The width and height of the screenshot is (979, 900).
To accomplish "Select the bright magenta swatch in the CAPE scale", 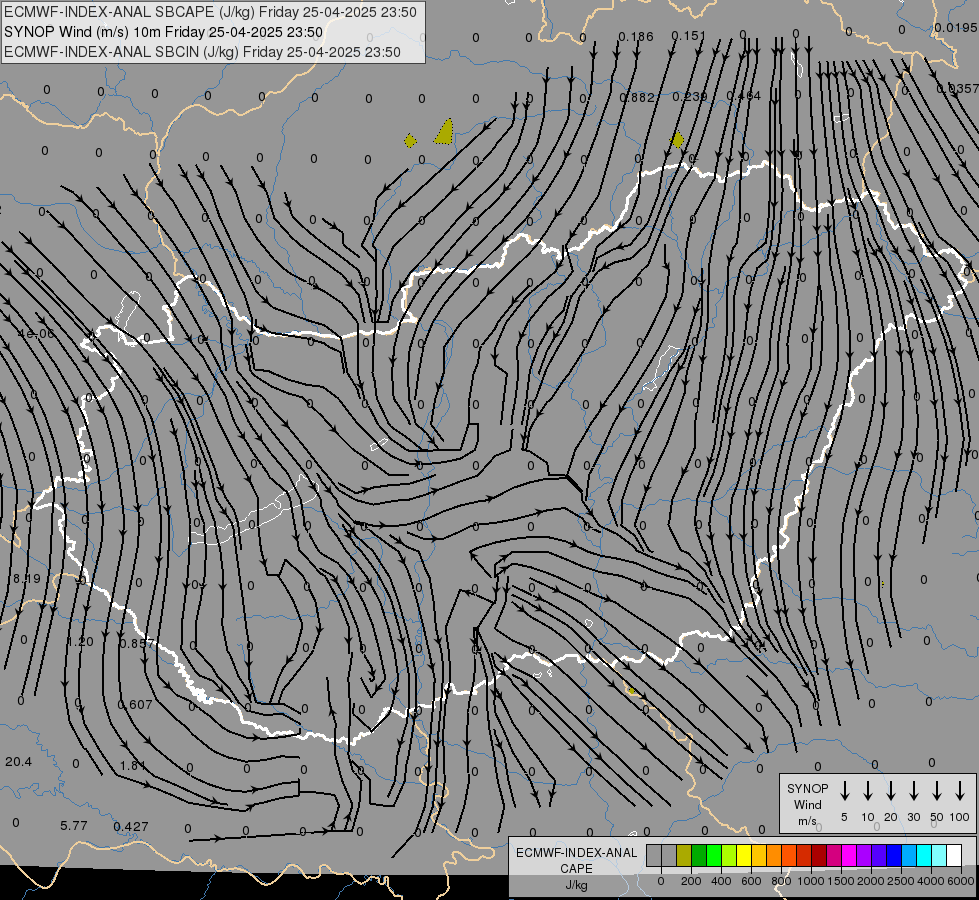I will [x=849, y=855].
